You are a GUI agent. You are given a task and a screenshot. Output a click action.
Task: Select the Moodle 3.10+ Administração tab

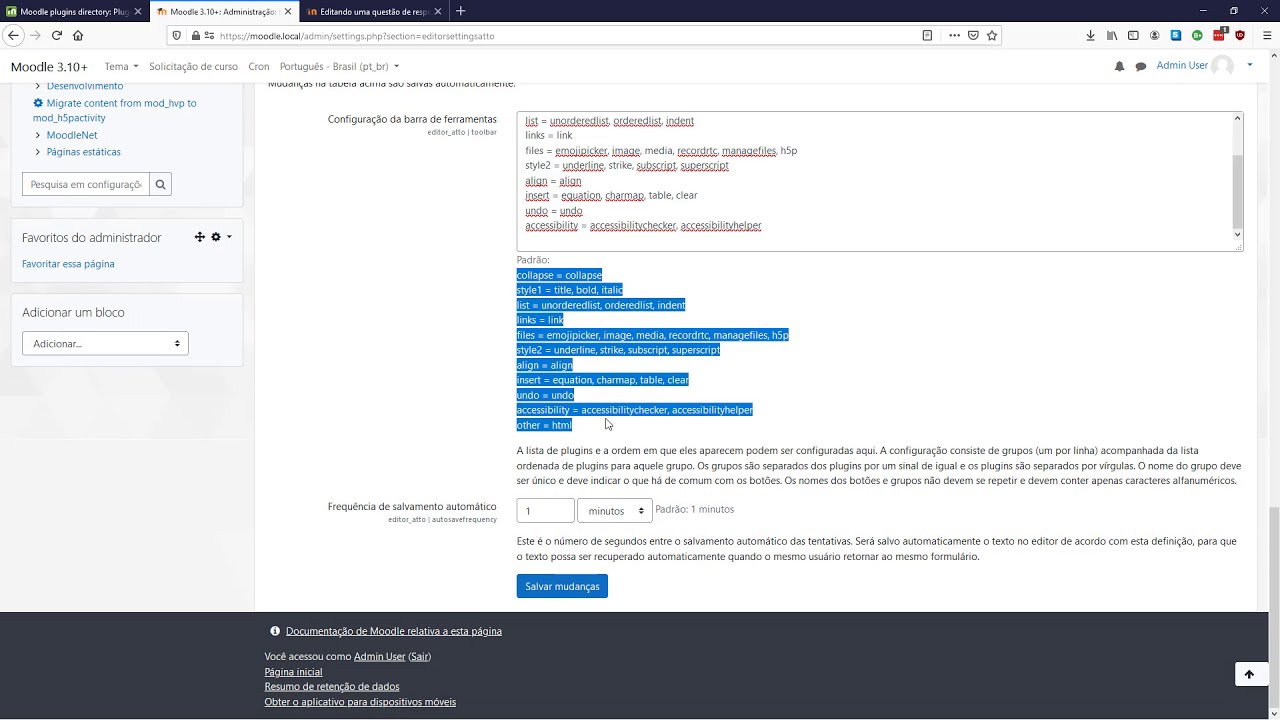point(224,12)
